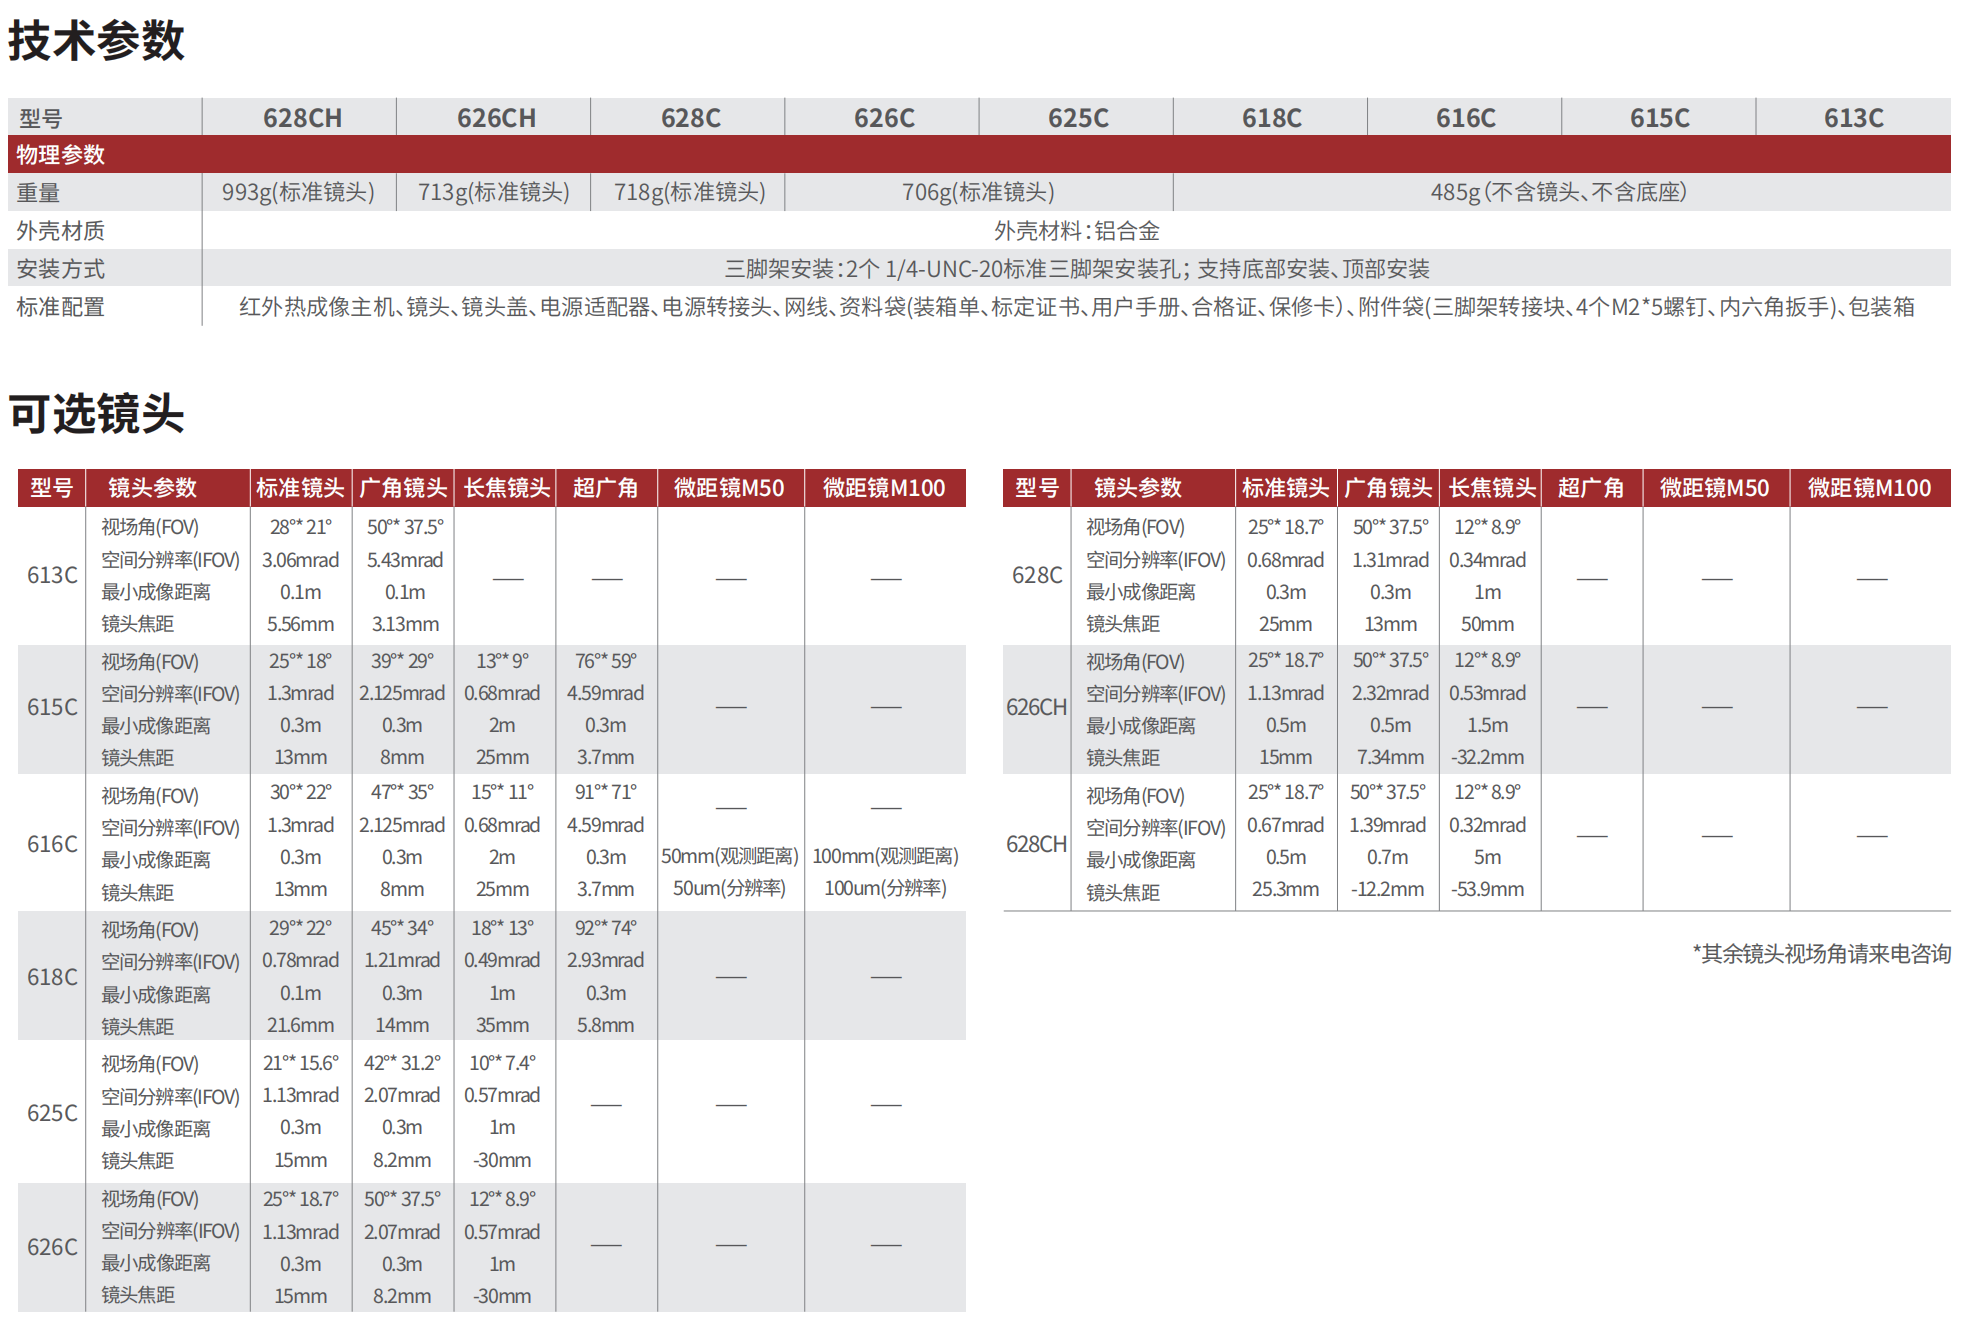Select the 618C row label in lens table
Screen dimensions: 1966x1333
click(52, 977)
